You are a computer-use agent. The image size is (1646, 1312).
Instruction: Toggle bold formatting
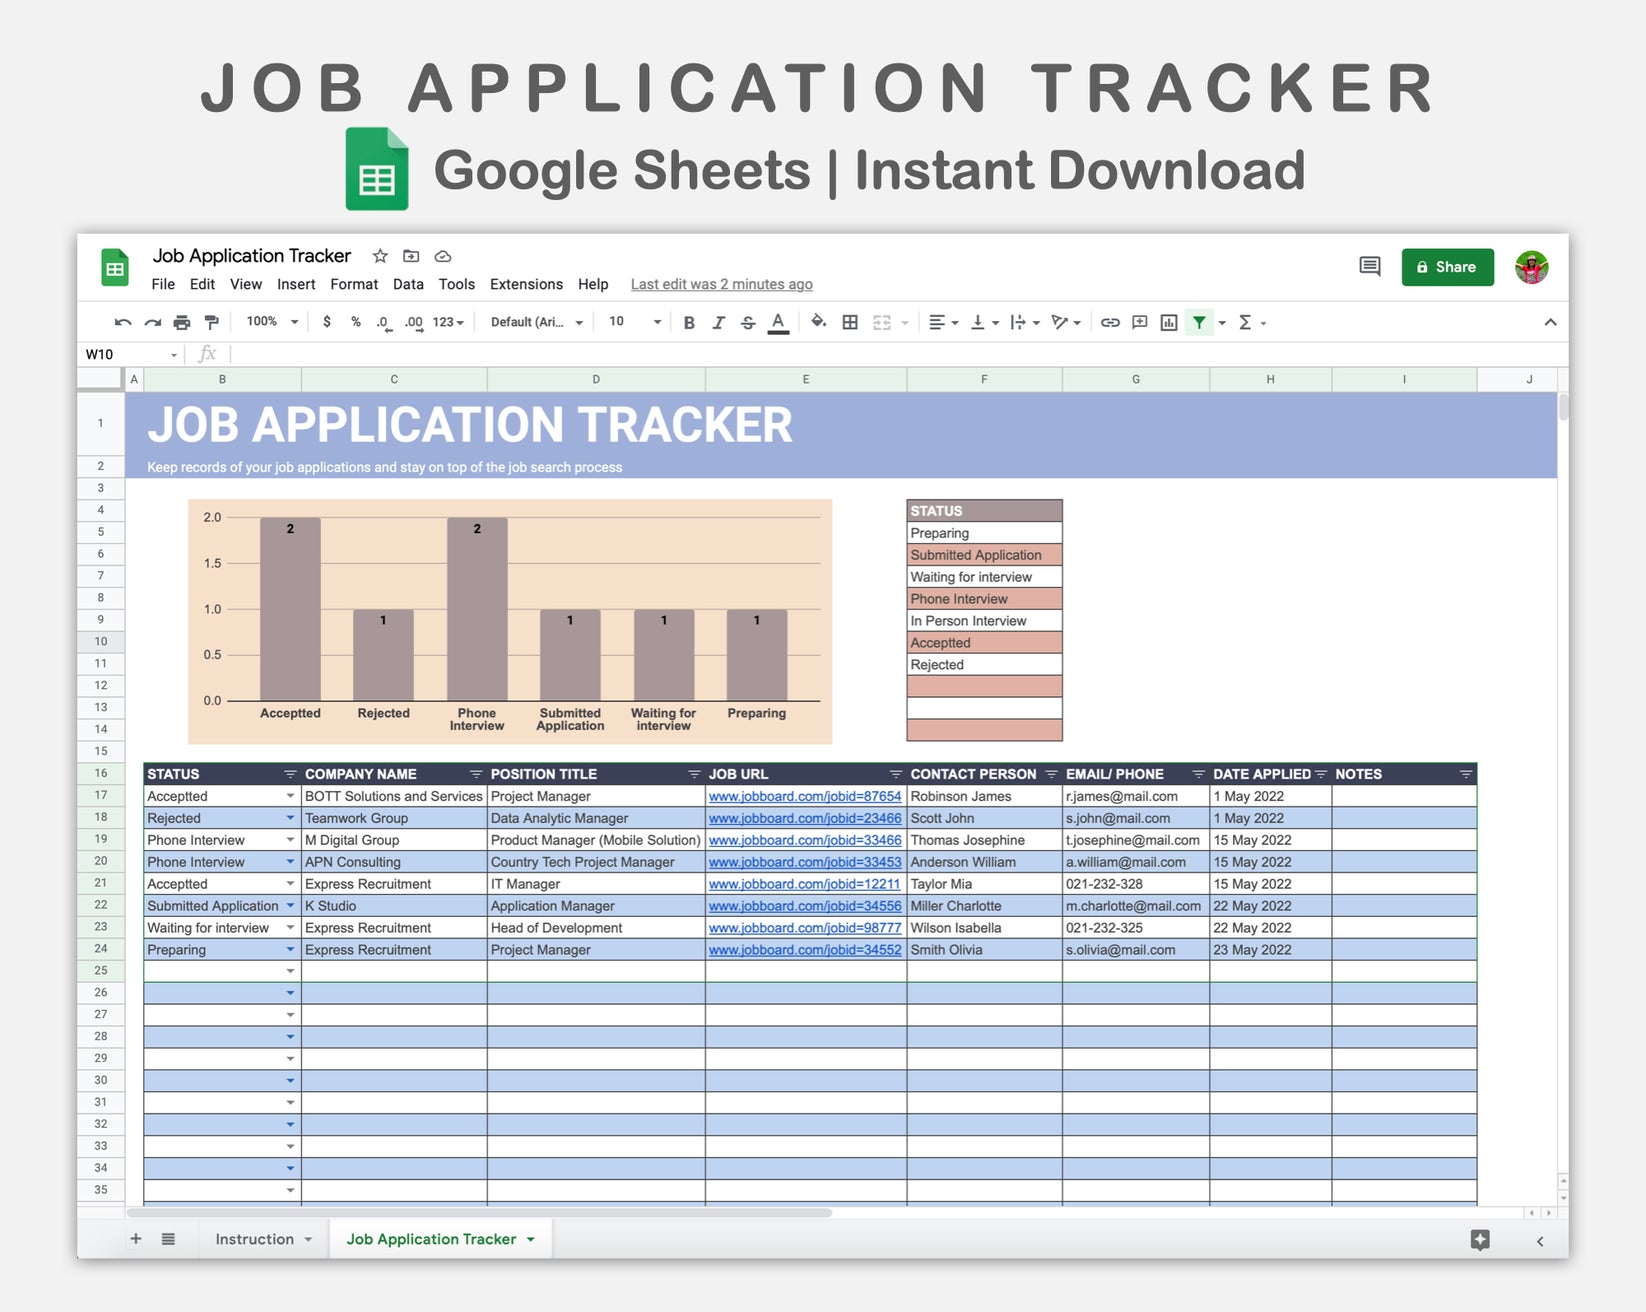click(x=688, y=322)
